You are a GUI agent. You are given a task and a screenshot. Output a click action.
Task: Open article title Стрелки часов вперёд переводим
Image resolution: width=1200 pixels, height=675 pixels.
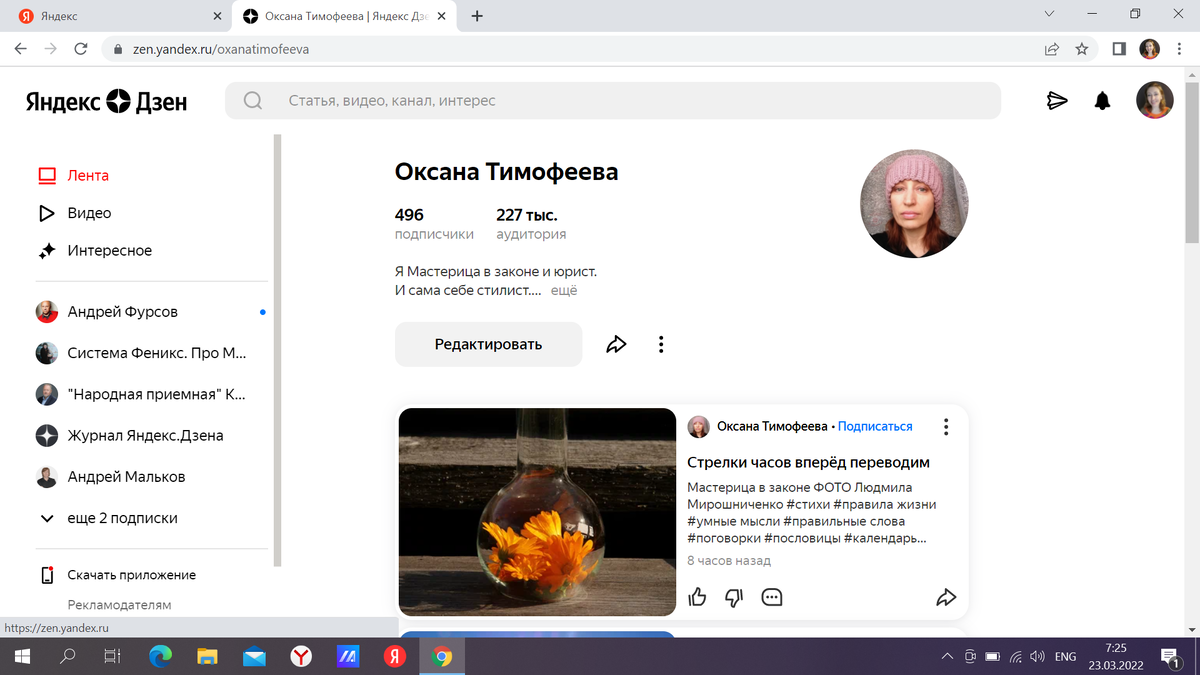click(x=809, y=462)
